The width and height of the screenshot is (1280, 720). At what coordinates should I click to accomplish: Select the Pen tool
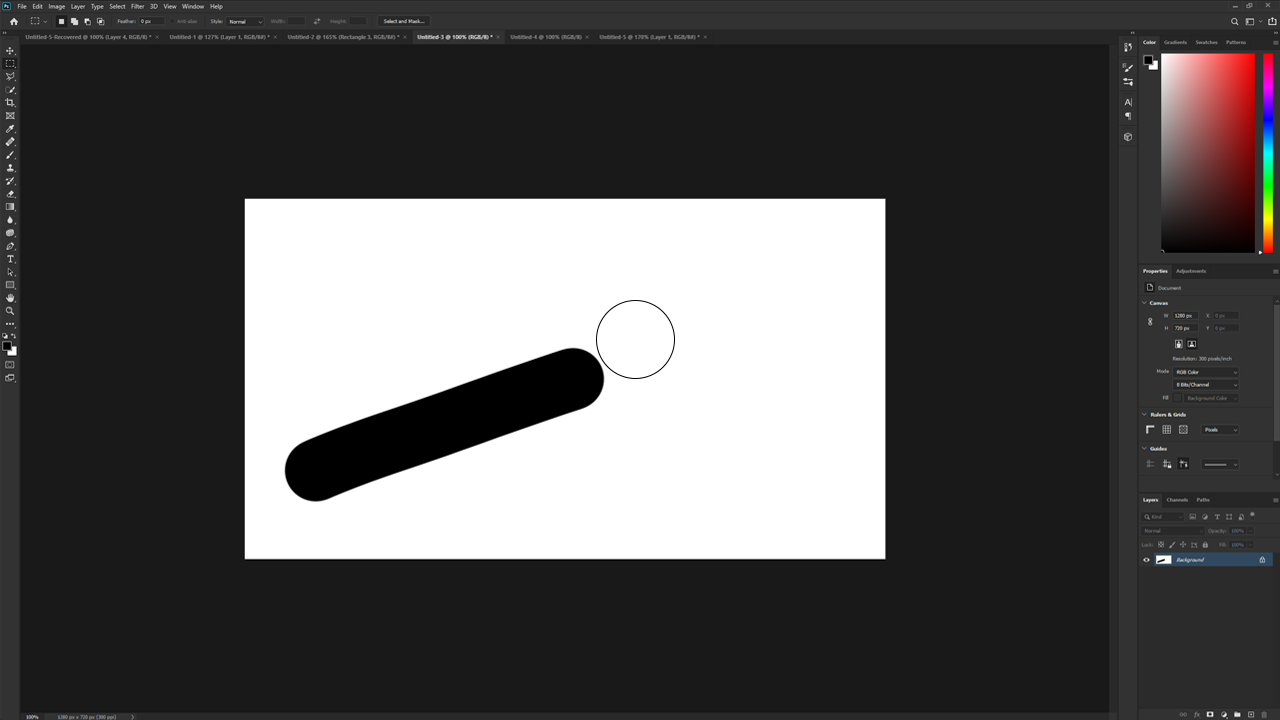(x=11, y=246)
